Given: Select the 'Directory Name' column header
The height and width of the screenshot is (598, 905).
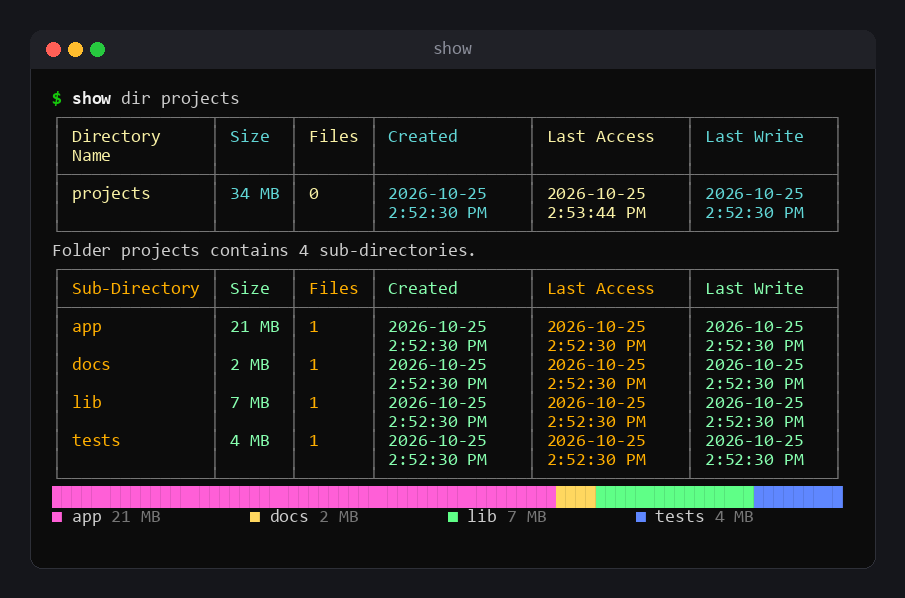Looking at the screenshot, I should (116, 146).
